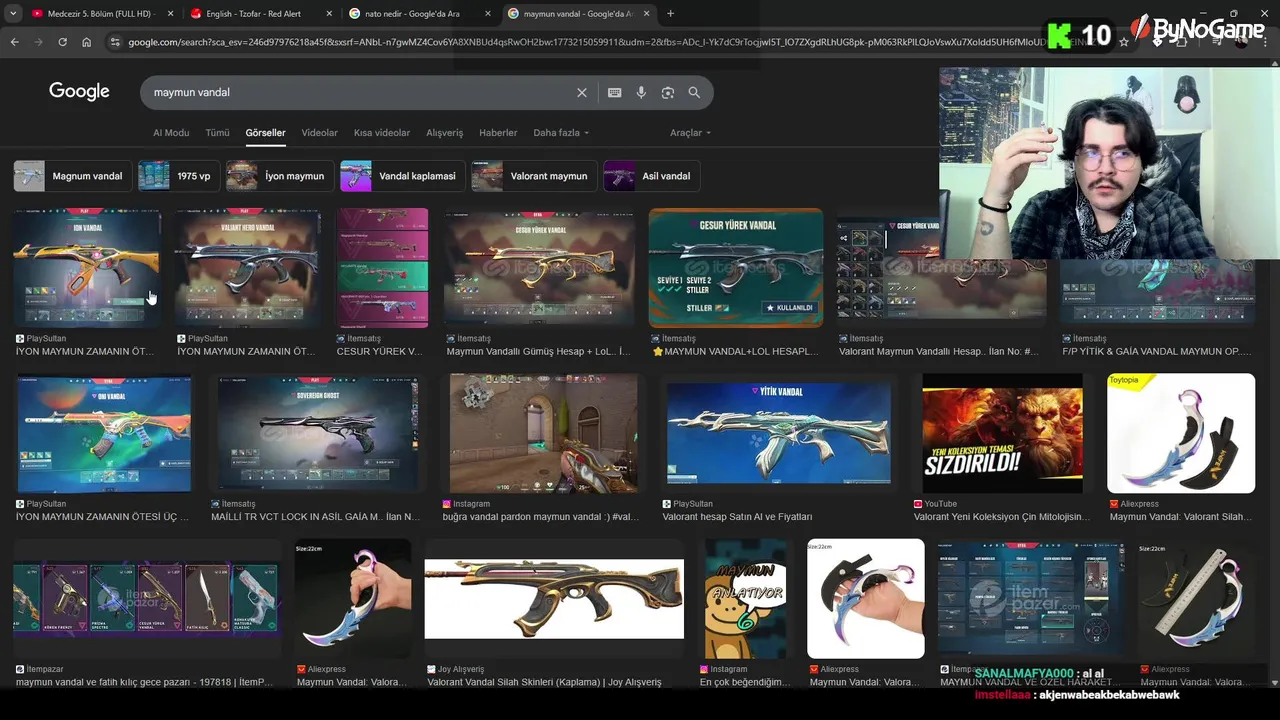1280x720 pixels.
Task: Select the Magnum vandal suggestion chip
Action: 72,176
